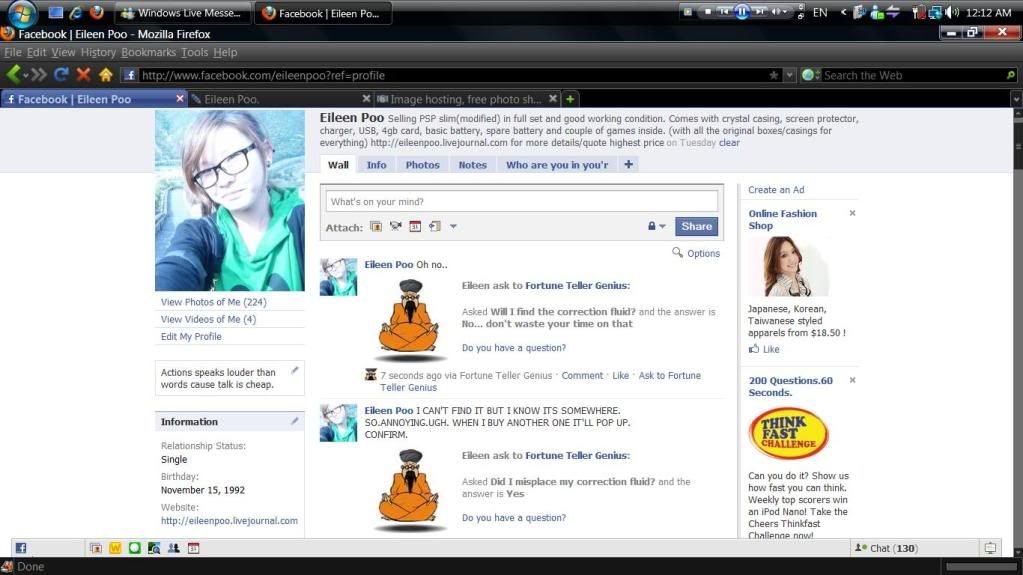Open the green circle application icon in bottom bar
1023x575 pixels.
coord(134,548)
